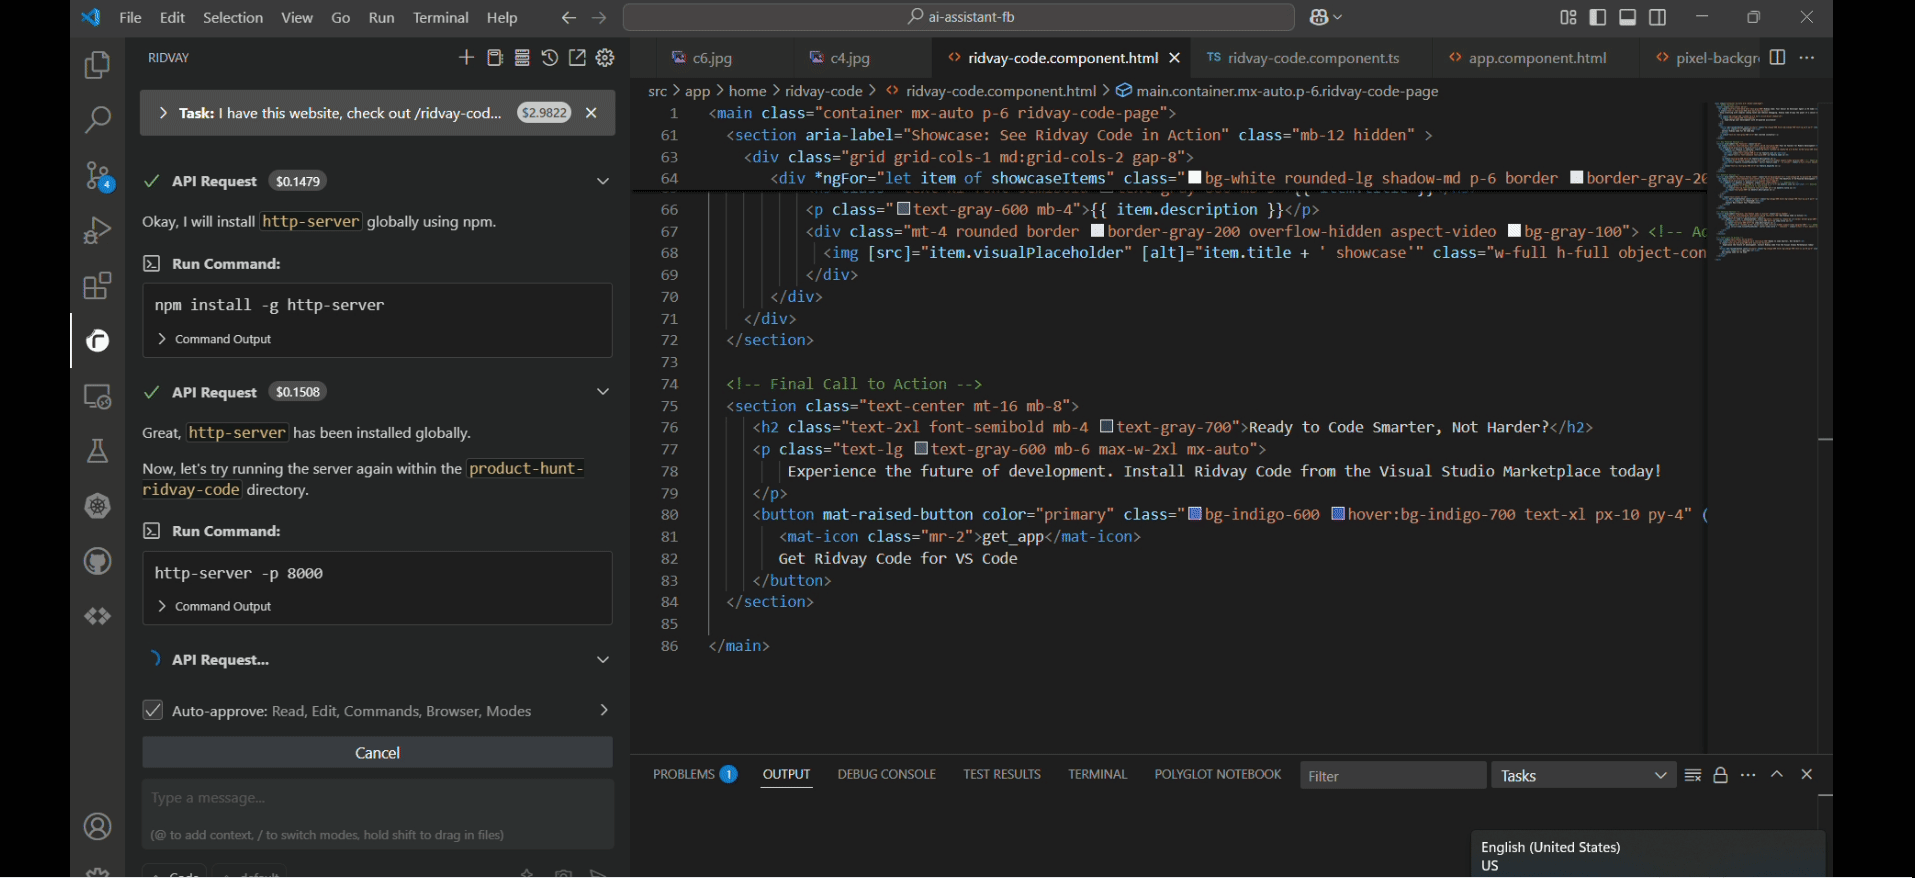The image size is (1915, 878).
Task: Click hover:bg-indigo-700 color swatch
Action: [x=1338, y=514]
